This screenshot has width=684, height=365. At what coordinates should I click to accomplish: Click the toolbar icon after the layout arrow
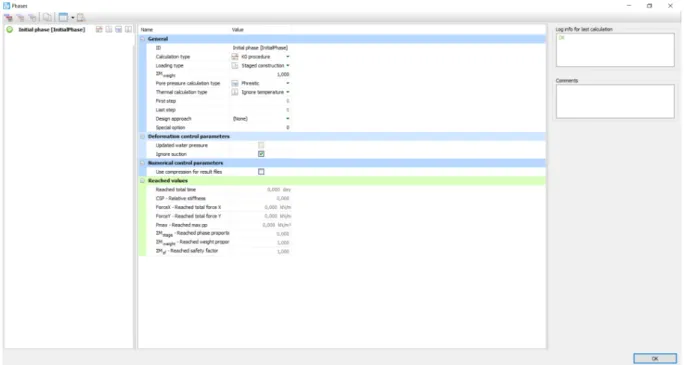click(81, 18)
